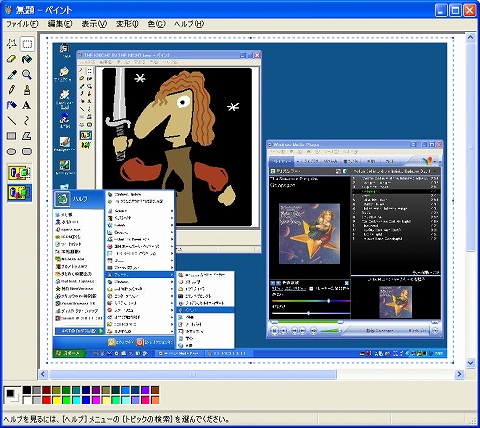This screenshot has width=480, height=428.
Task: Choose the dark green color swatch
Action: click(66, 390)
